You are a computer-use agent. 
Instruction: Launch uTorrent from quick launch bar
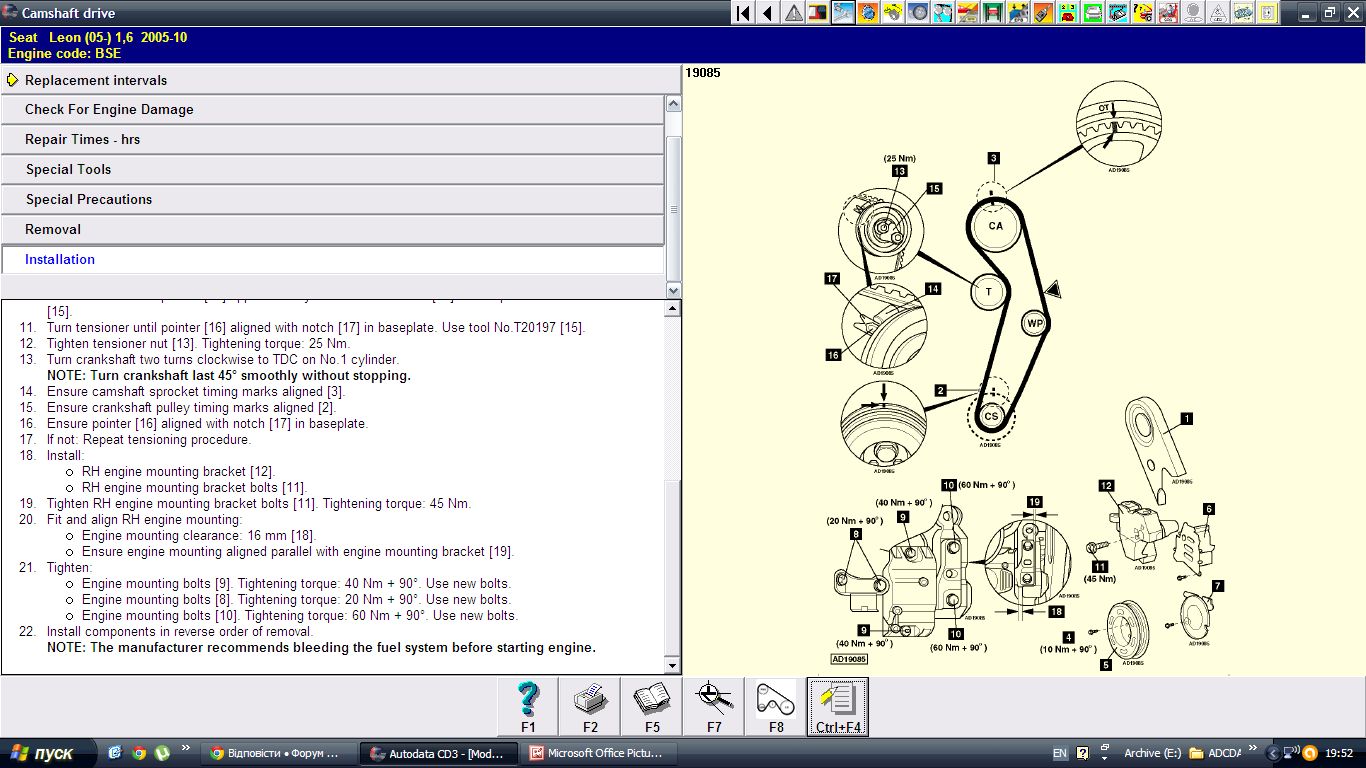(x=163, y=753)
